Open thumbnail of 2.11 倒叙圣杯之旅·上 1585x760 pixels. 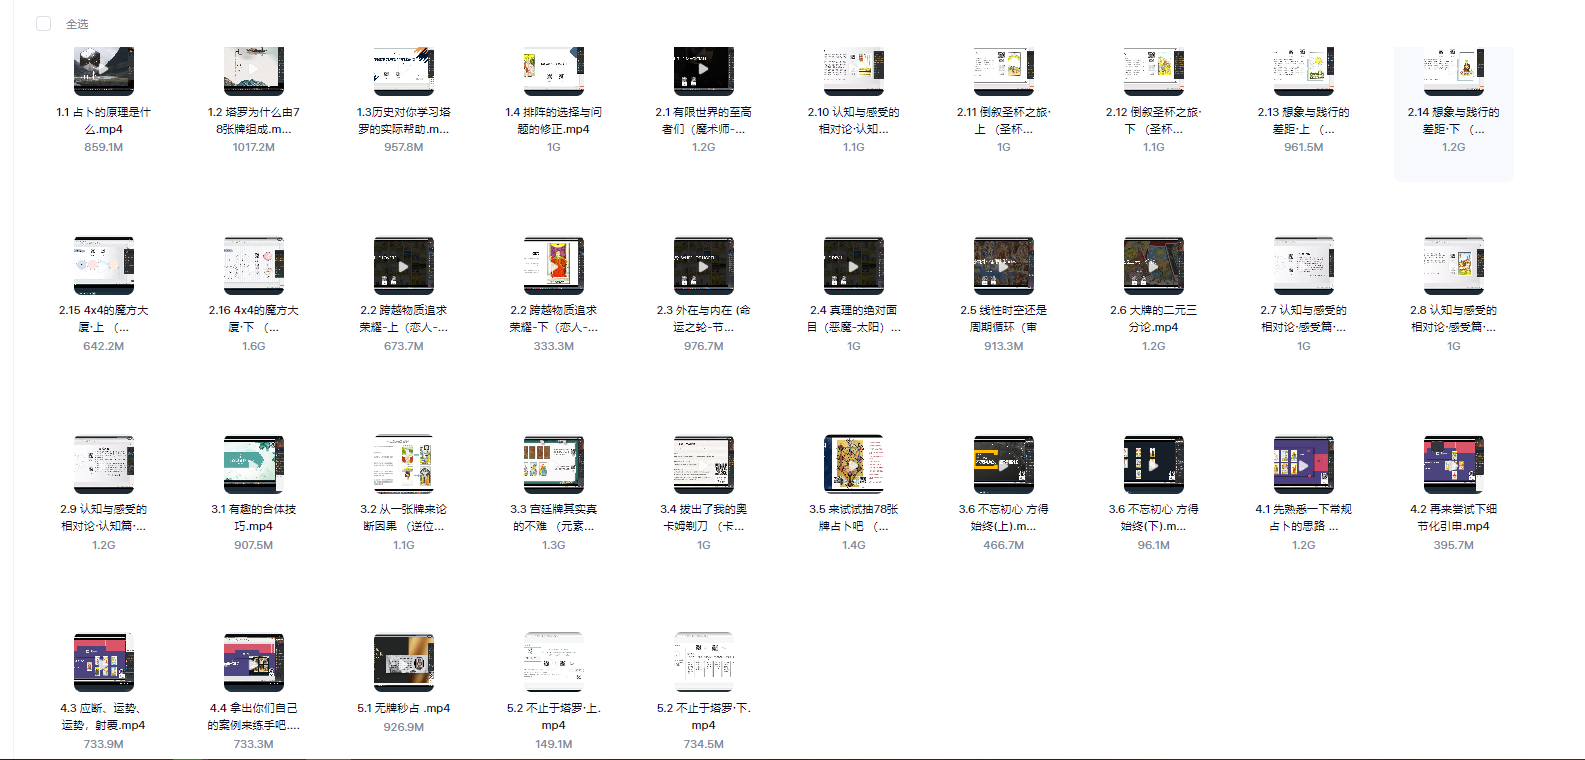pyautogui.click(x=1004, y=71)
